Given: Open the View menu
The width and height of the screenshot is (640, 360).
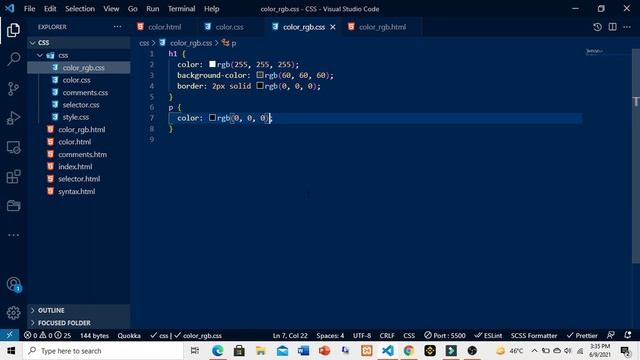Looking at the screenshot, I should (111, 9).
